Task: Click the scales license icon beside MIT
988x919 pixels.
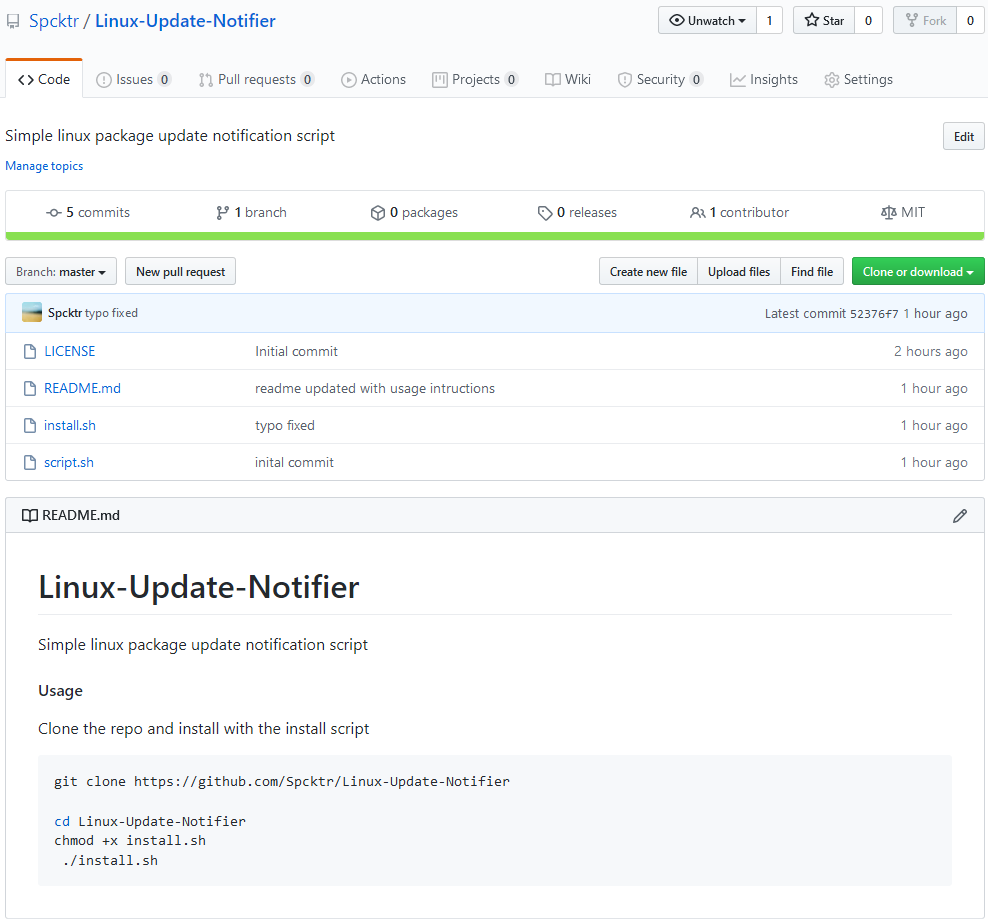Action: tap(888, 213)
